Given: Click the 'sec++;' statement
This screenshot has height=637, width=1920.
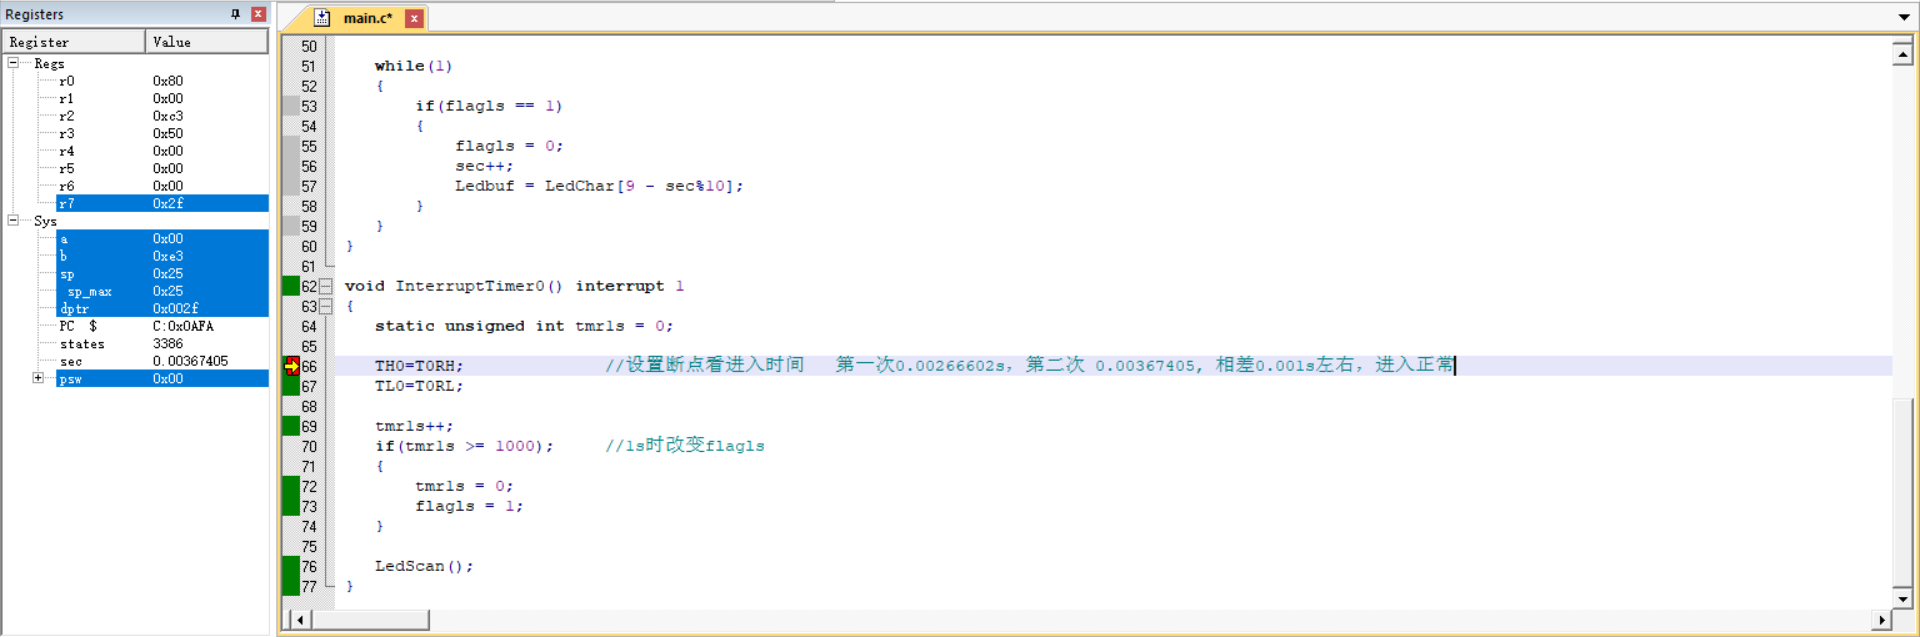Looking at the screenshot, I should (x=484, y=166).
